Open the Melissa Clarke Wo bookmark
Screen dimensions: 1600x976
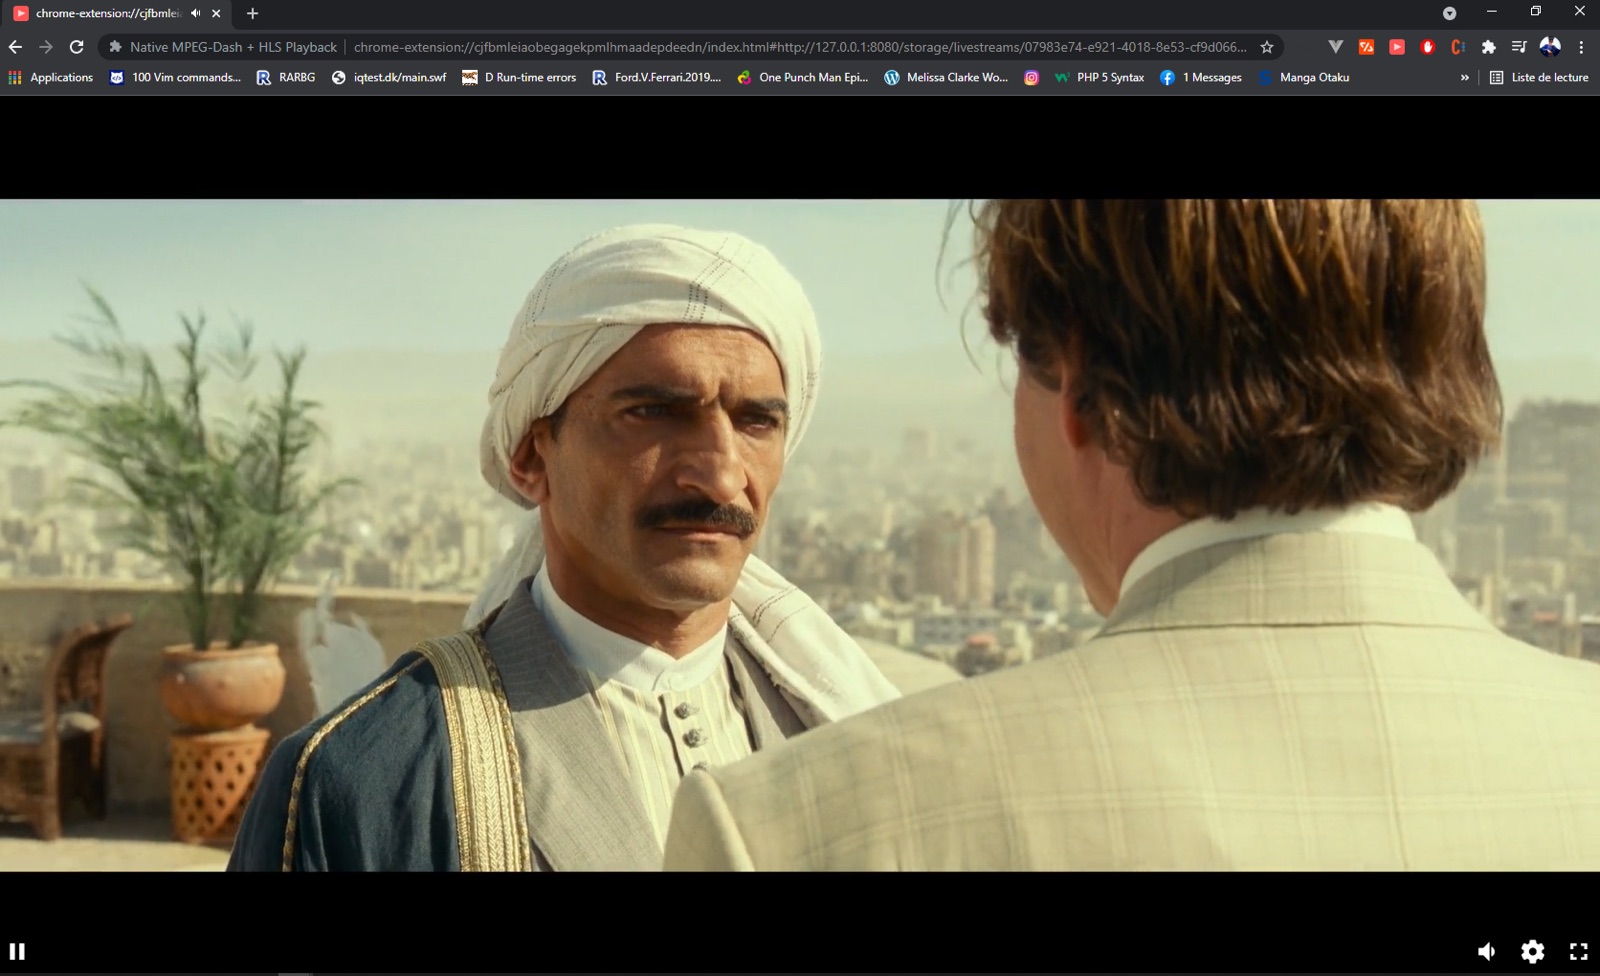click(946, 77)
